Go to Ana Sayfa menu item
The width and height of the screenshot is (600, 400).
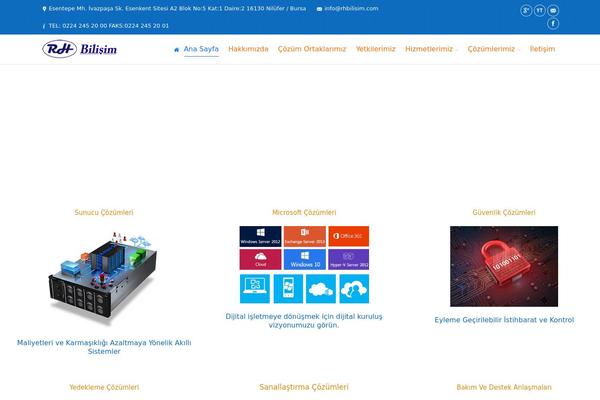pyautogui.click(x=201, y=49)
